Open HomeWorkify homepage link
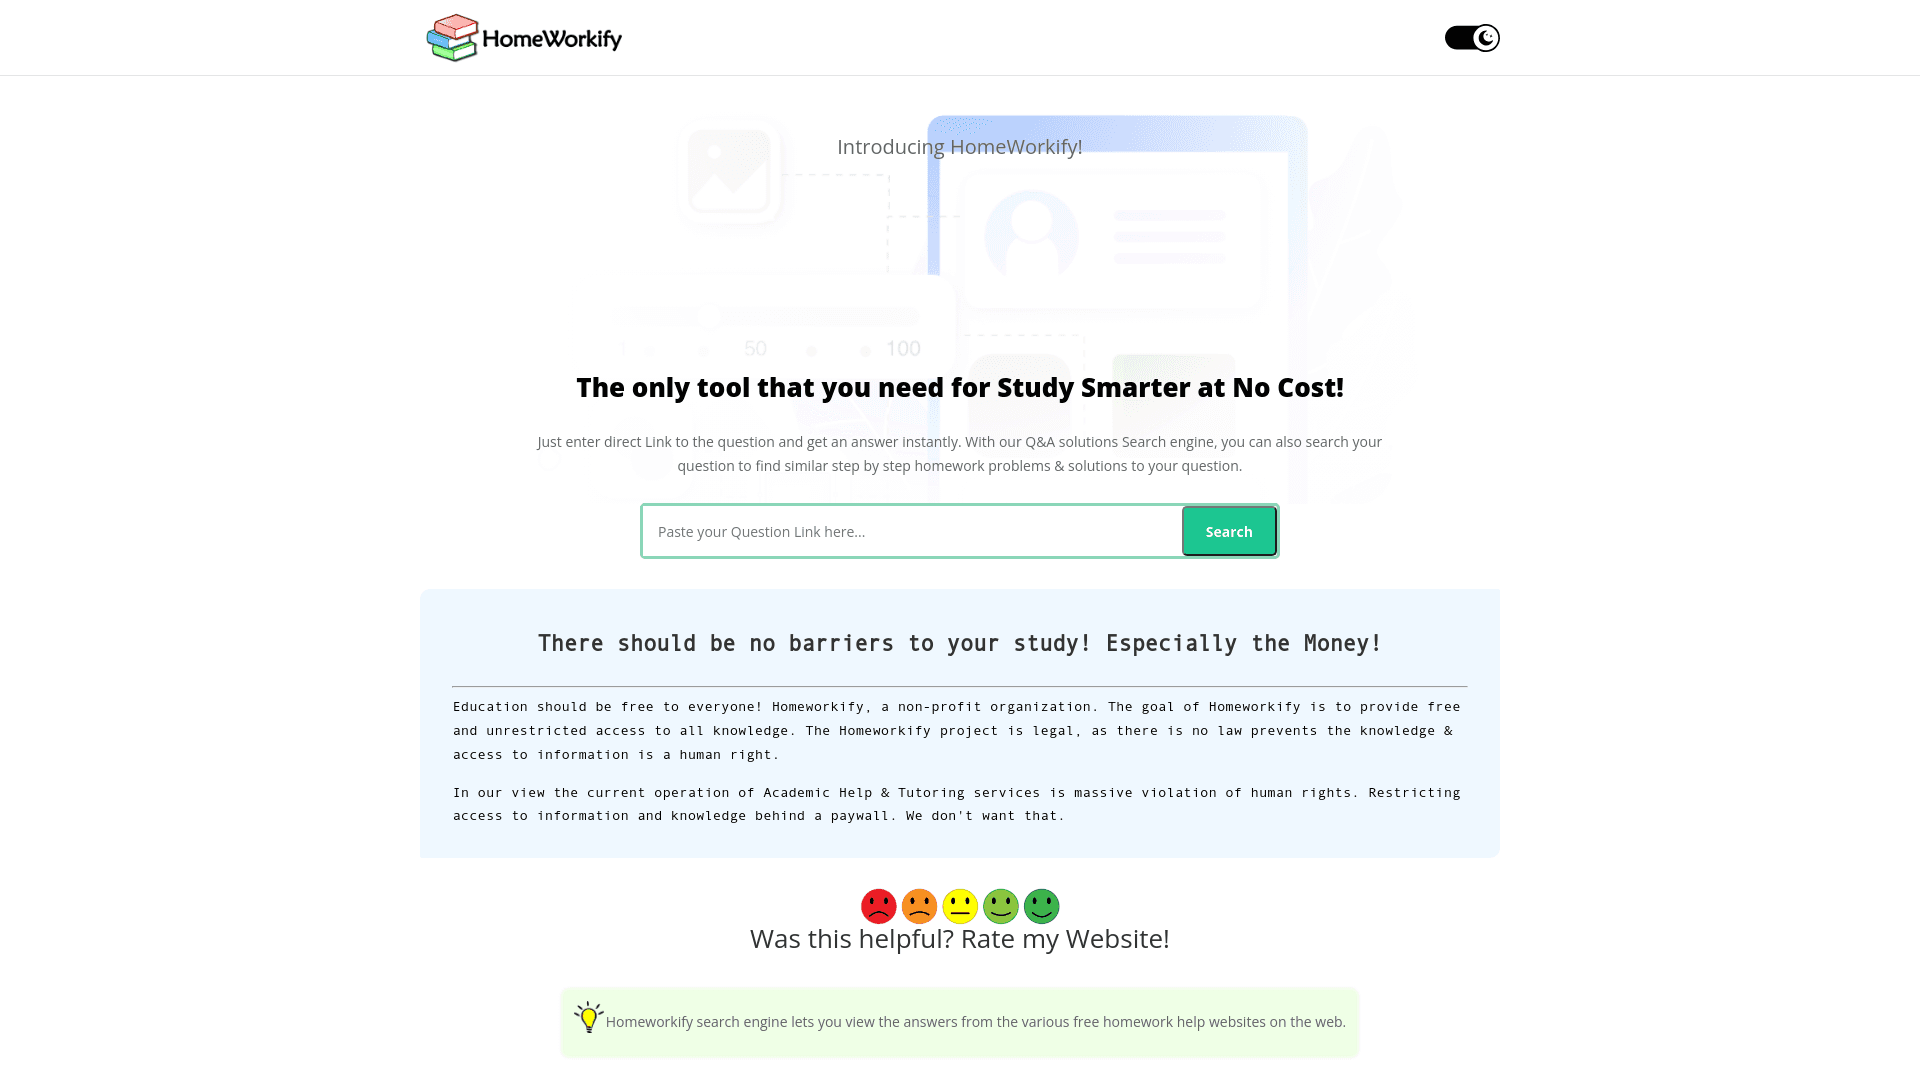This screenshot has height=1080, width=1920. 524,37
